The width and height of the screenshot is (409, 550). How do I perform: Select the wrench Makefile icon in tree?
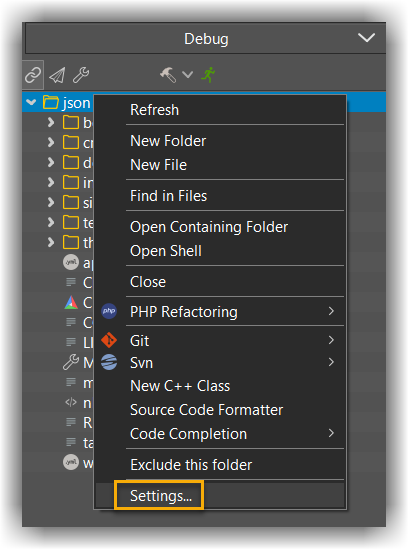[x=71, y=362]
